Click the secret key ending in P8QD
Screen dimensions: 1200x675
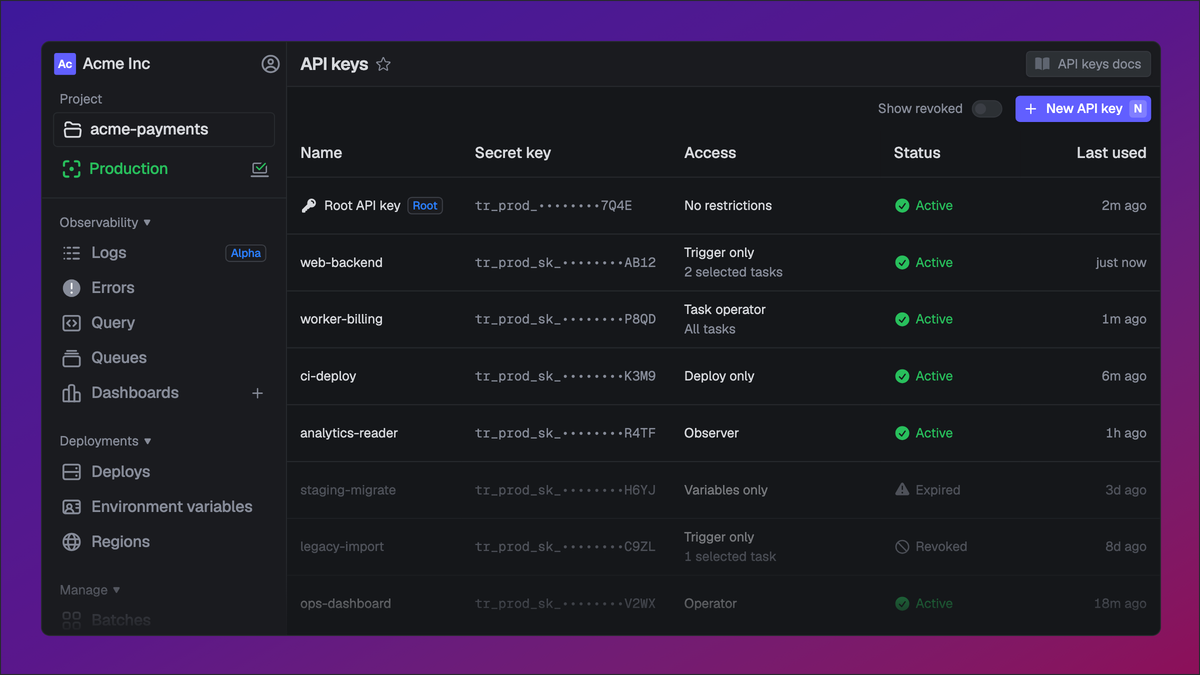click(x=565, y=320)
